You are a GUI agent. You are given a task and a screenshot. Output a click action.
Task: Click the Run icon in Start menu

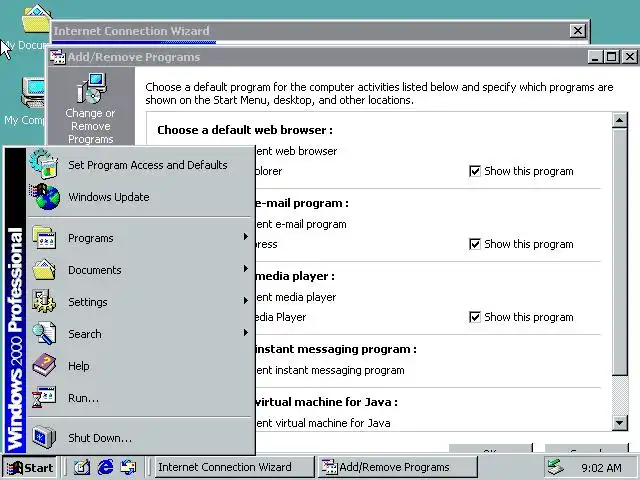tap(44, 397)
